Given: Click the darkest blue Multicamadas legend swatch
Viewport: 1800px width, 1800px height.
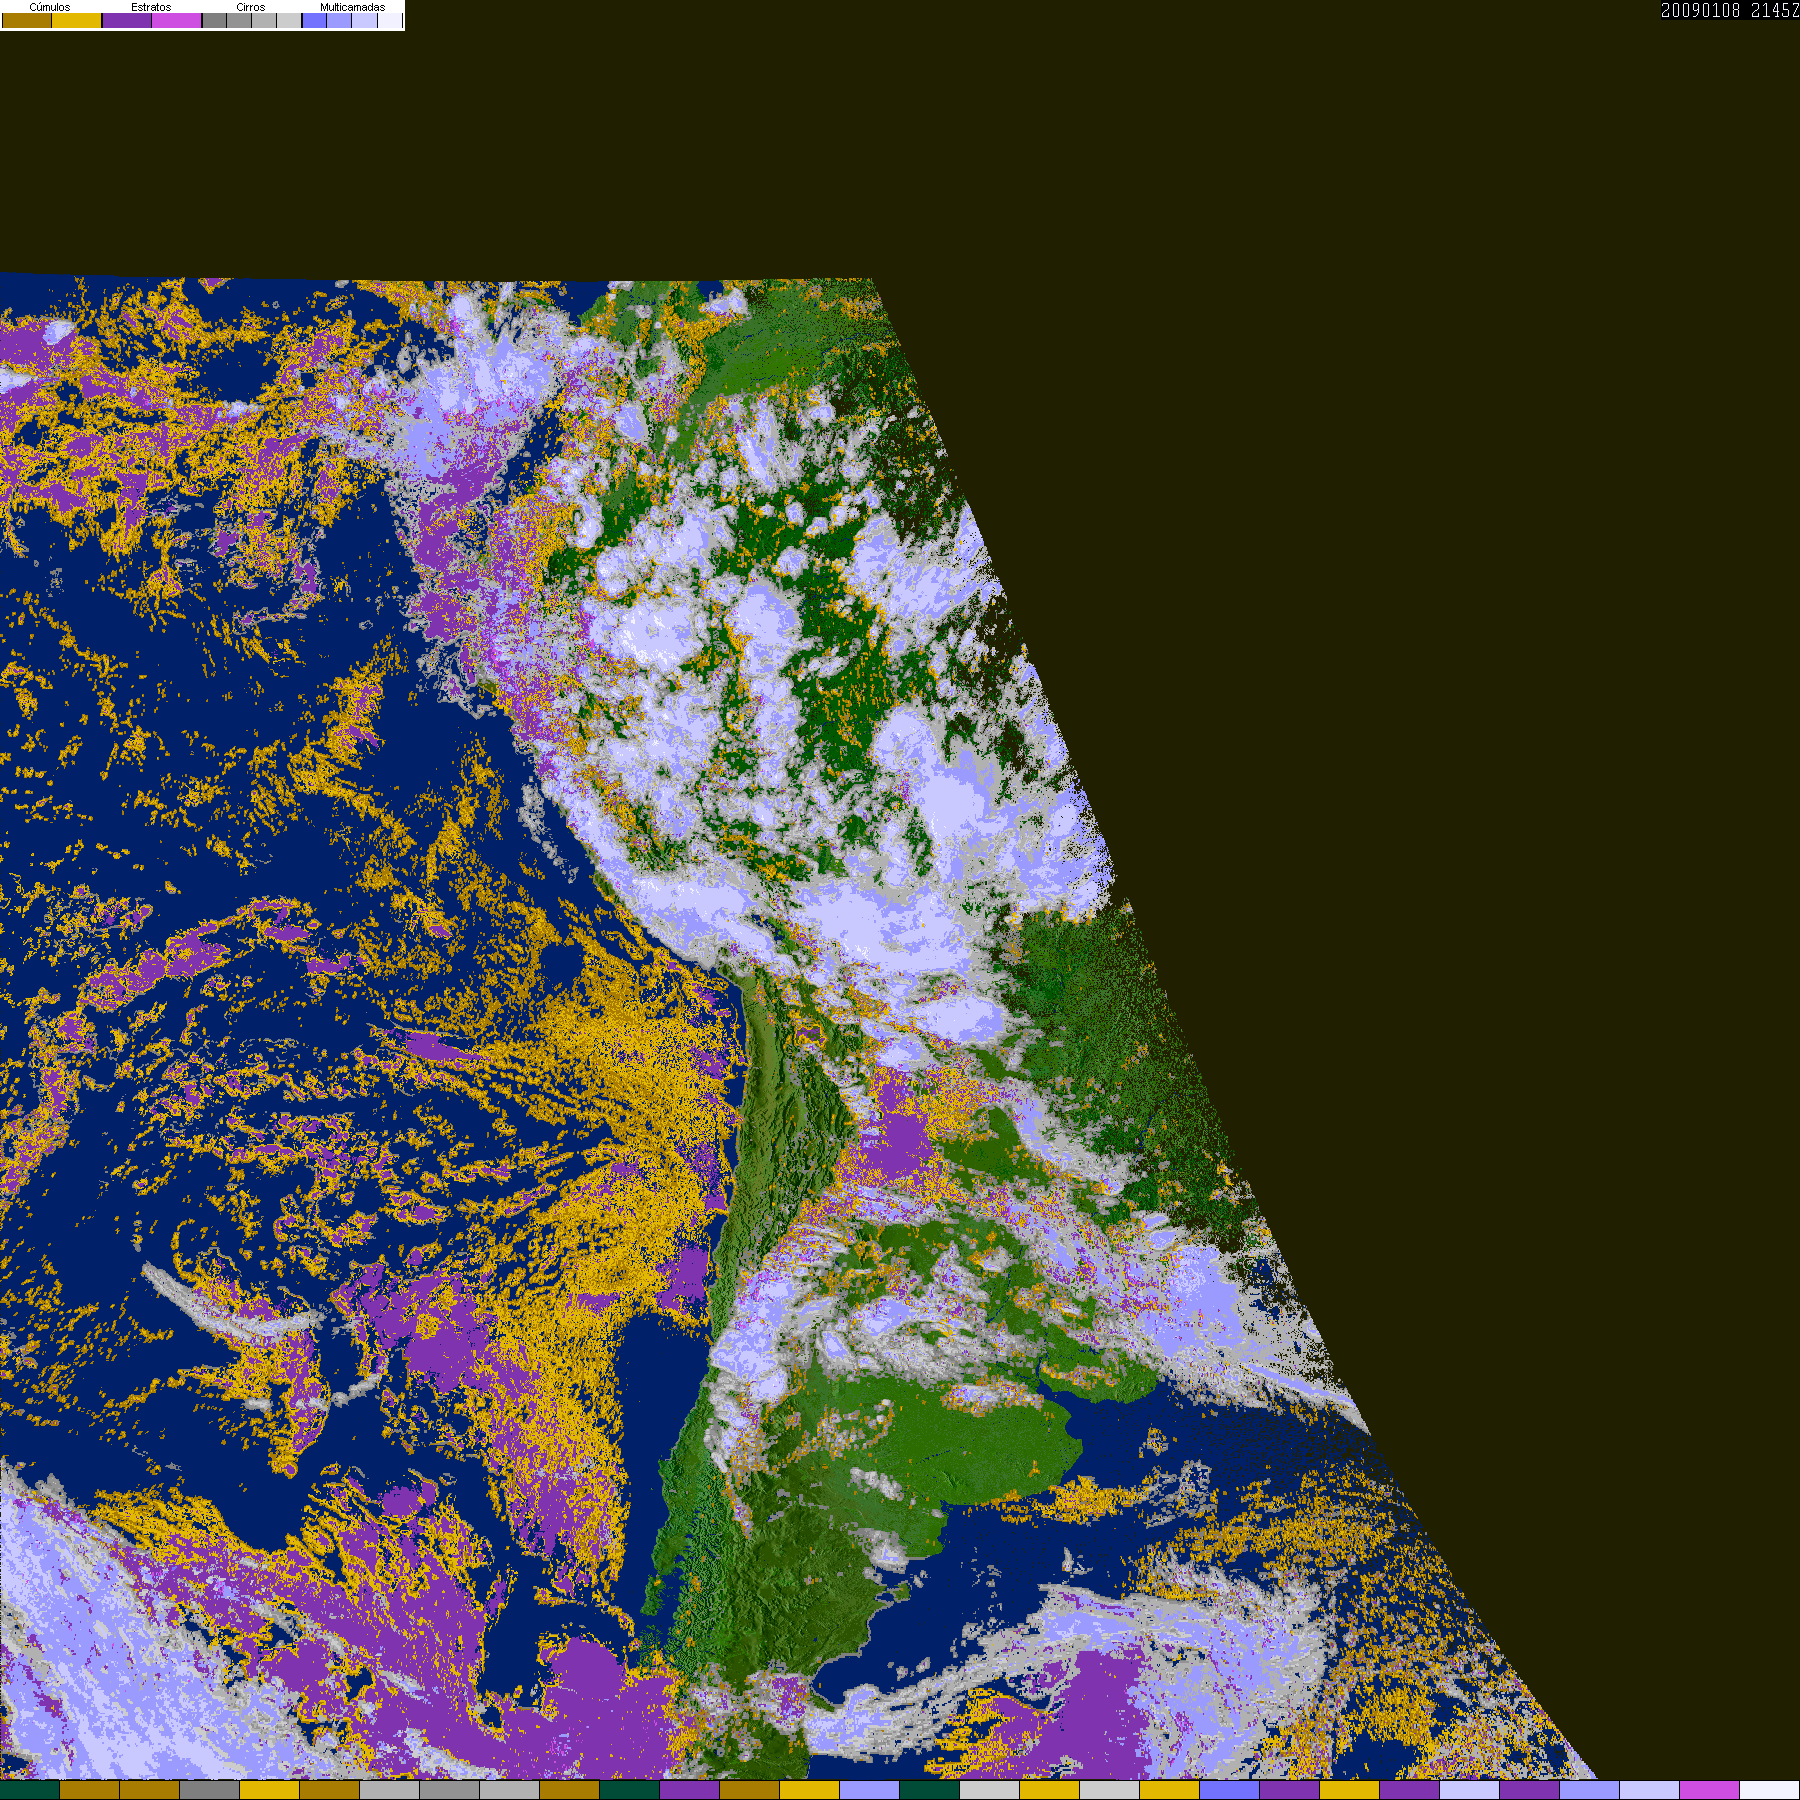Looking at the screenshot, I should [314, 20].
